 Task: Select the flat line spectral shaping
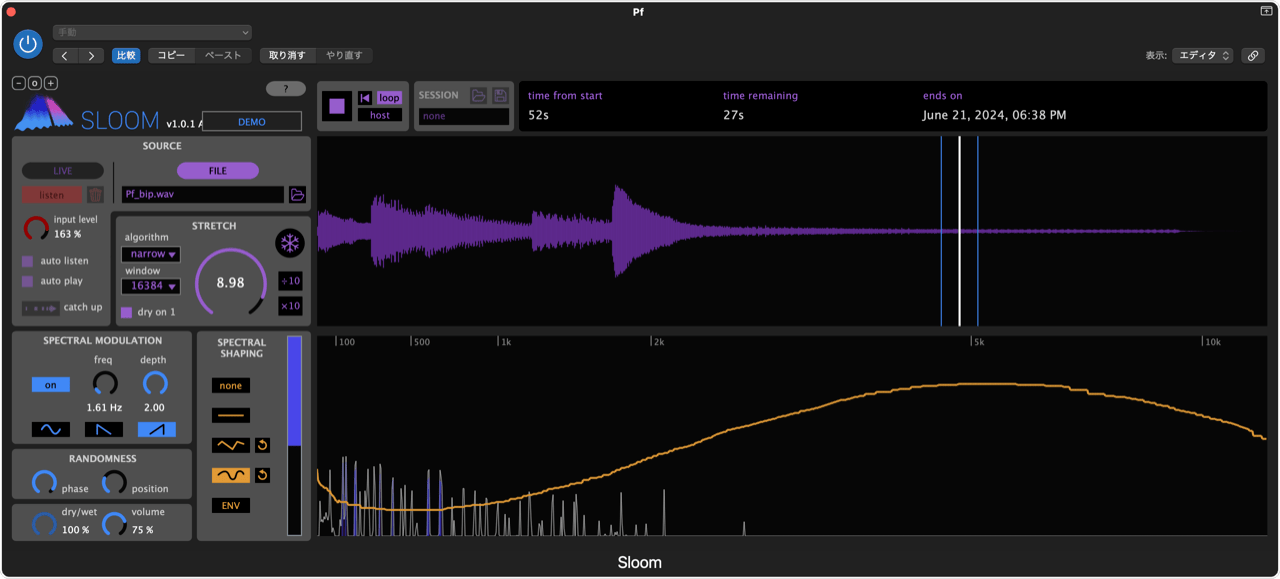(231, 416)
